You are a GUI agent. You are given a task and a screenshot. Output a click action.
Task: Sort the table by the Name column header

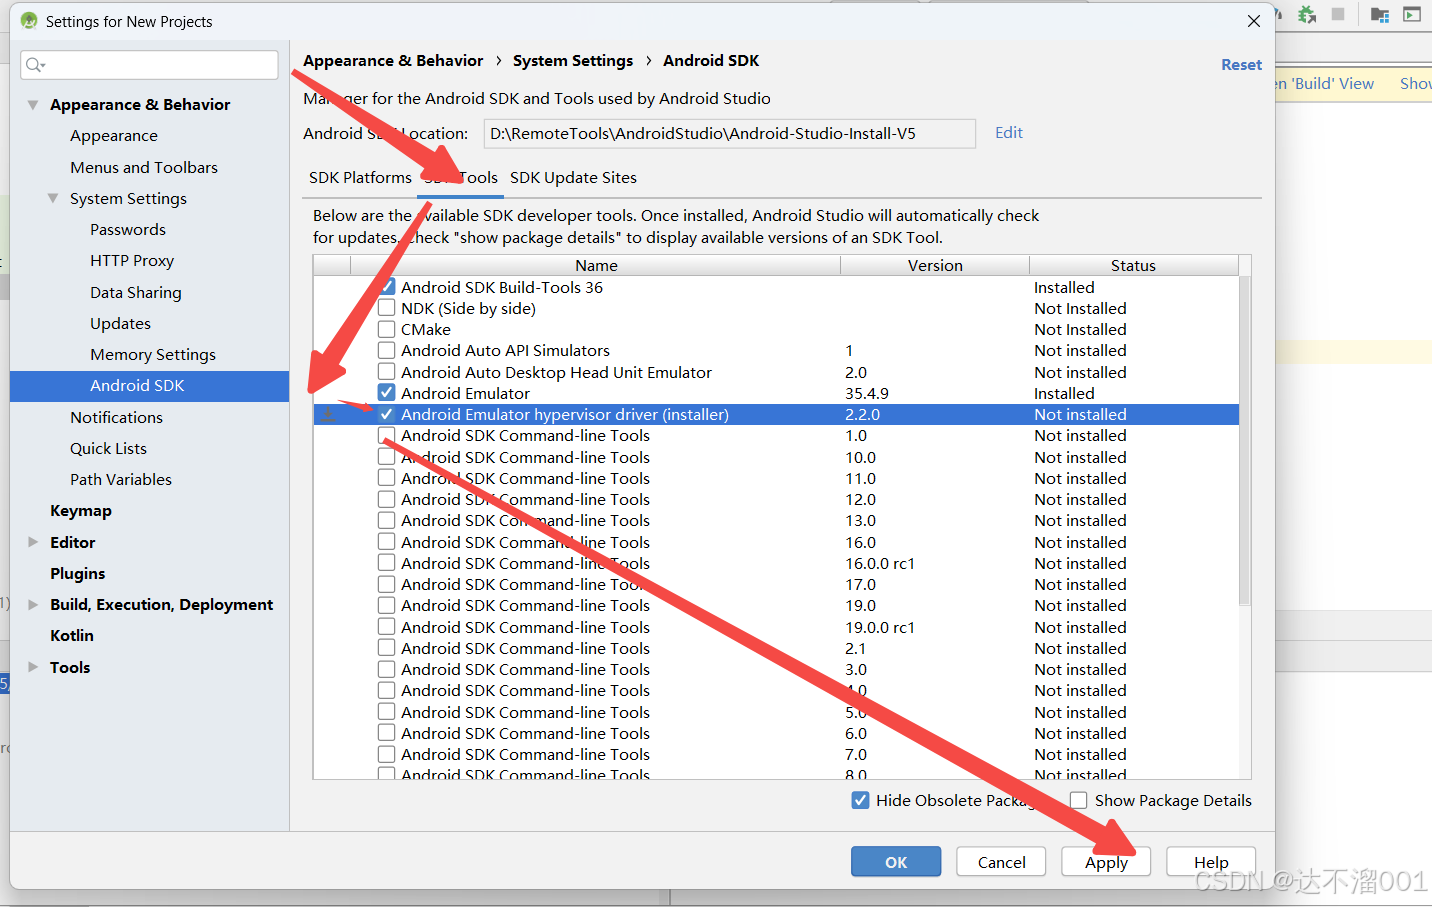tap(596, 265)
